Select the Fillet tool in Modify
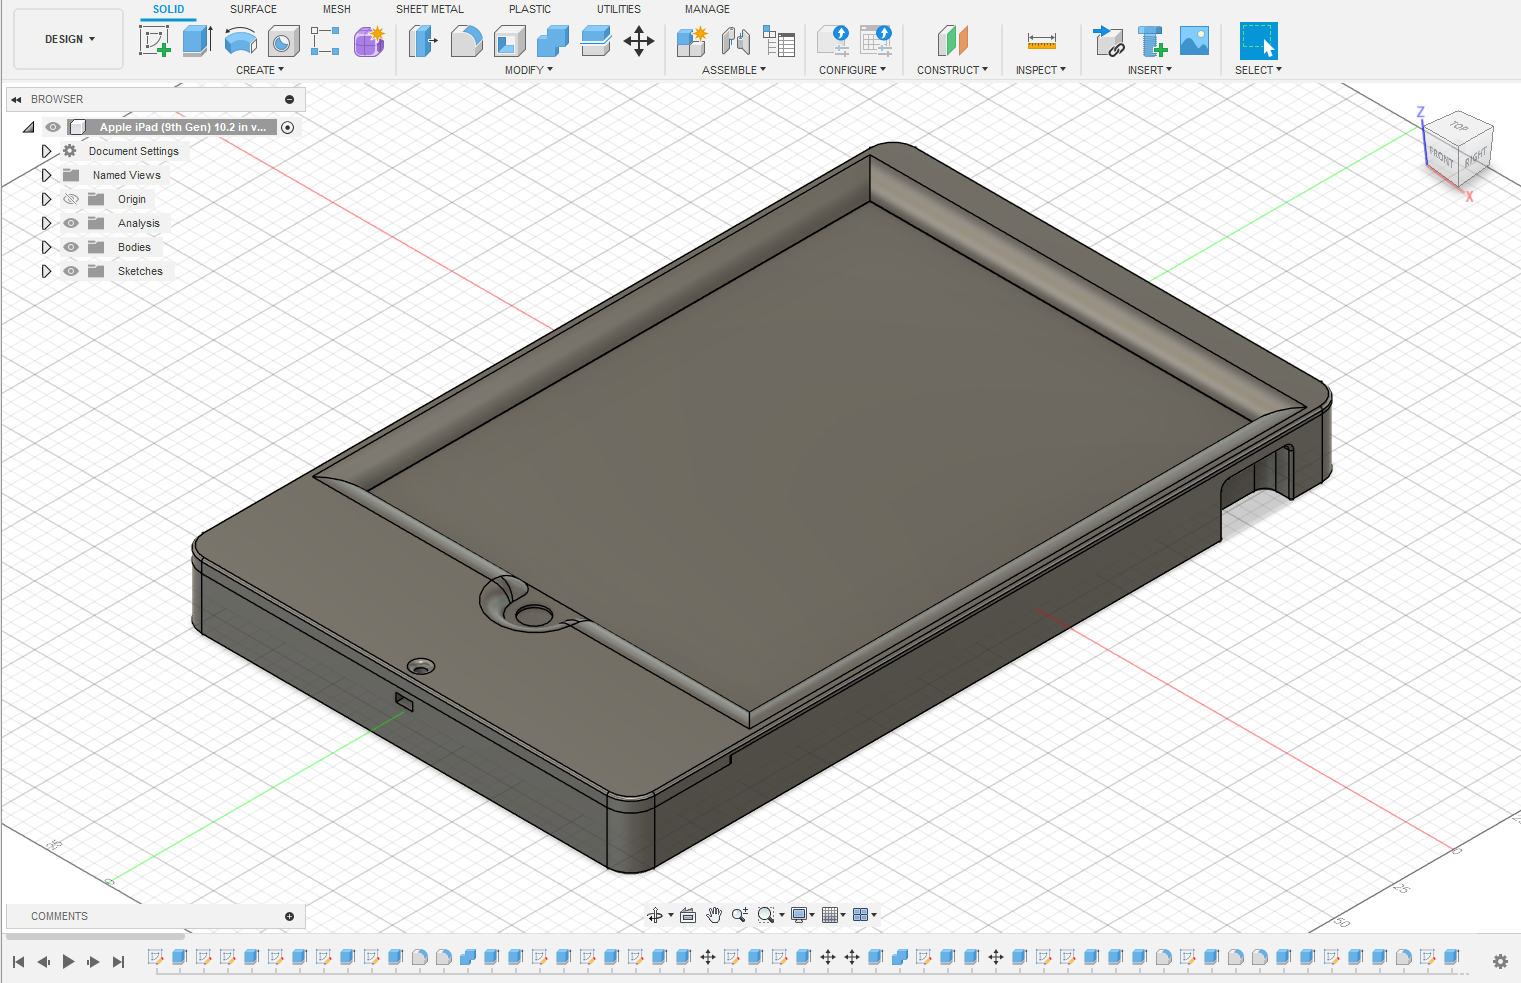This screenshot has width=1521, height=983. pyautogui.click(x=467, y=41)
